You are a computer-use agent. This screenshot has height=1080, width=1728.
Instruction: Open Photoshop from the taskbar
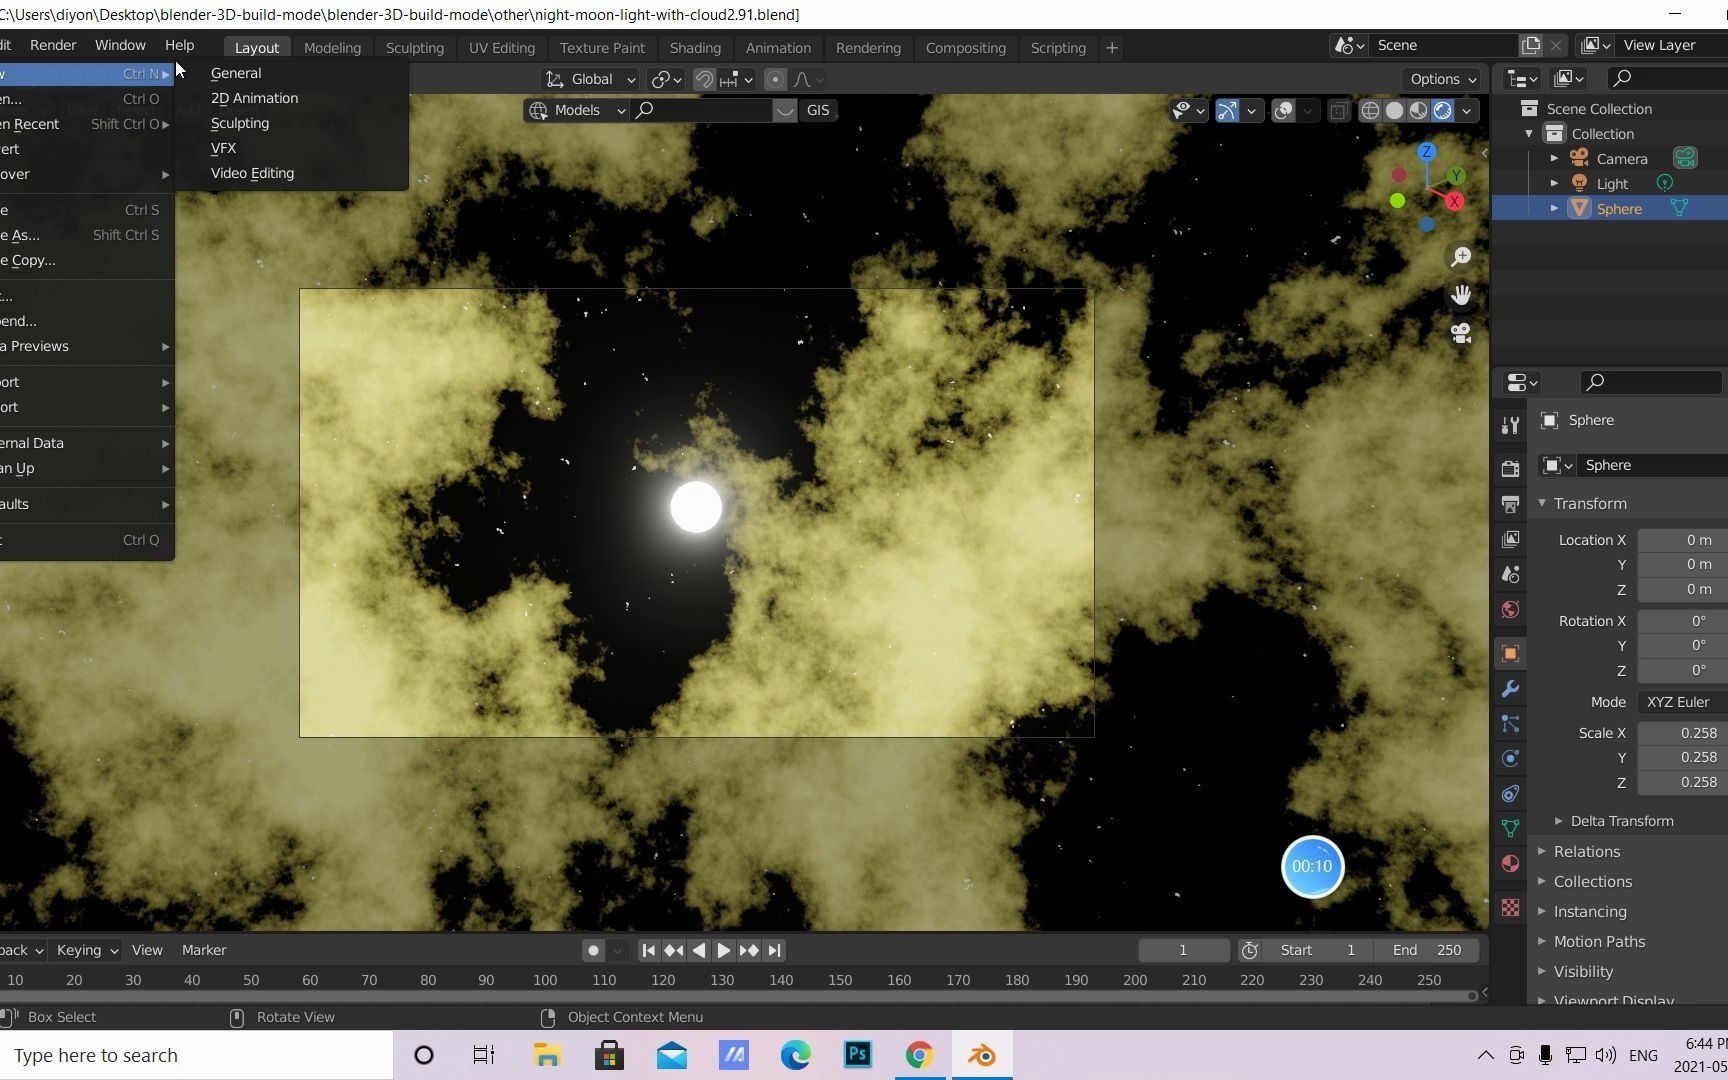pos(857,1055)
